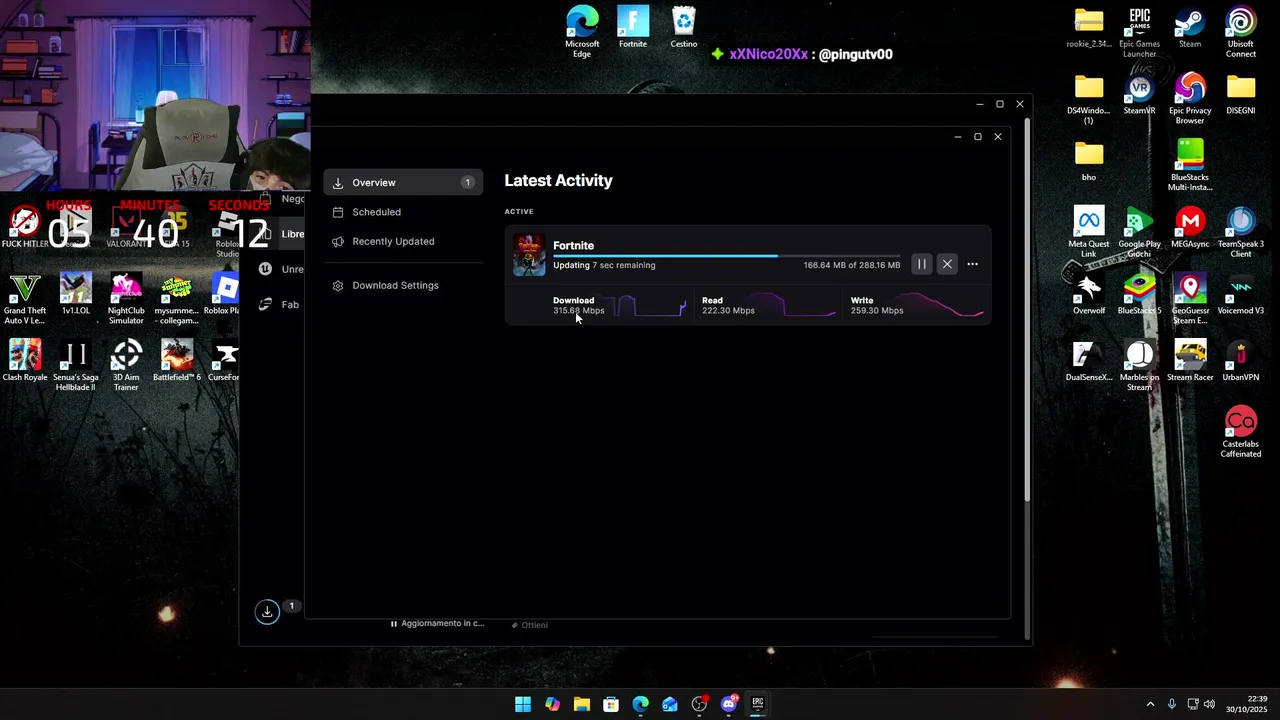
Task: Select SteamVR desktop icon
Action: pos(1139,94)
